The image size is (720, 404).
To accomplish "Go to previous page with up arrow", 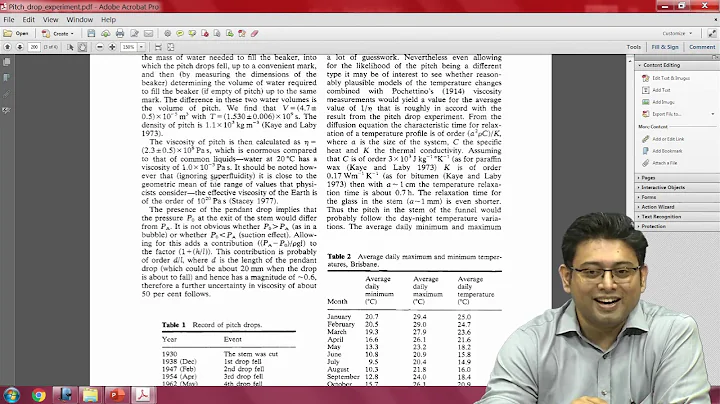I will coord(7,47).
